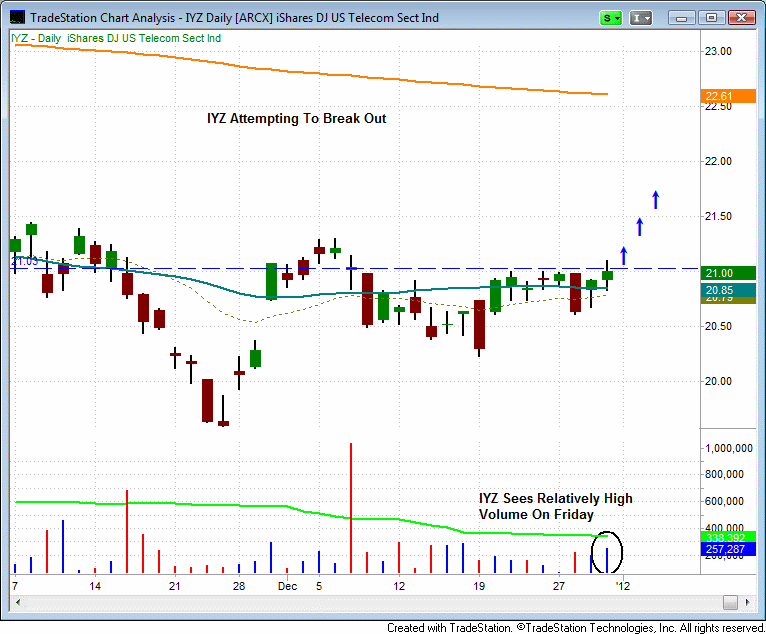Click the 22.00 price axis label

(x=718, y=161)
